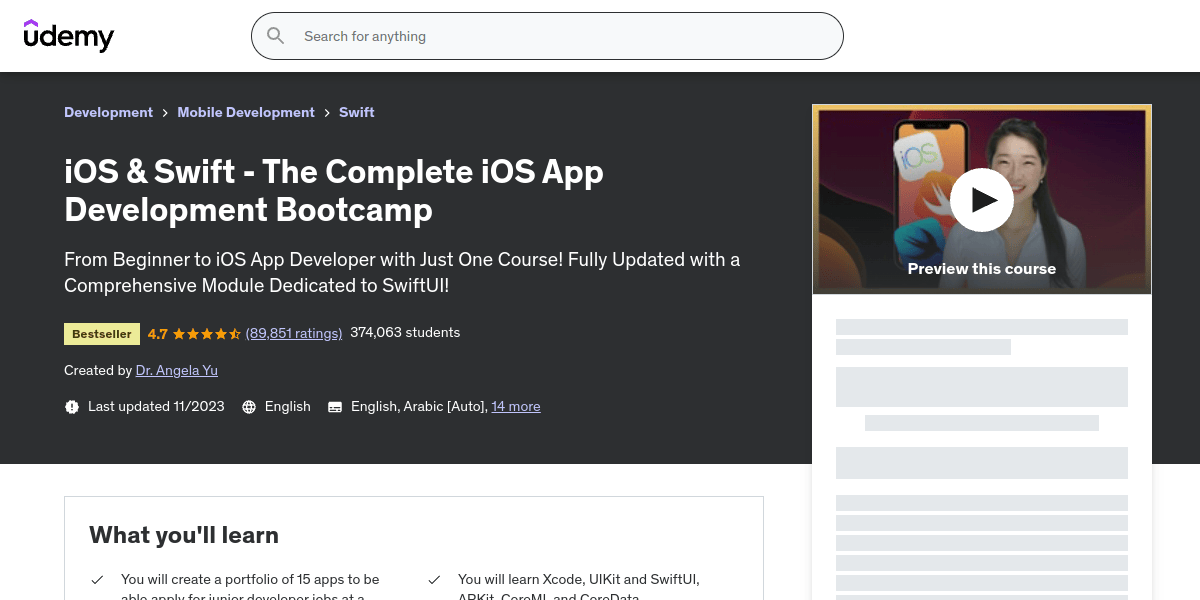1200x600 pixels.
Task: Click the Bestseller badge
Action: (x=101, y=333)
